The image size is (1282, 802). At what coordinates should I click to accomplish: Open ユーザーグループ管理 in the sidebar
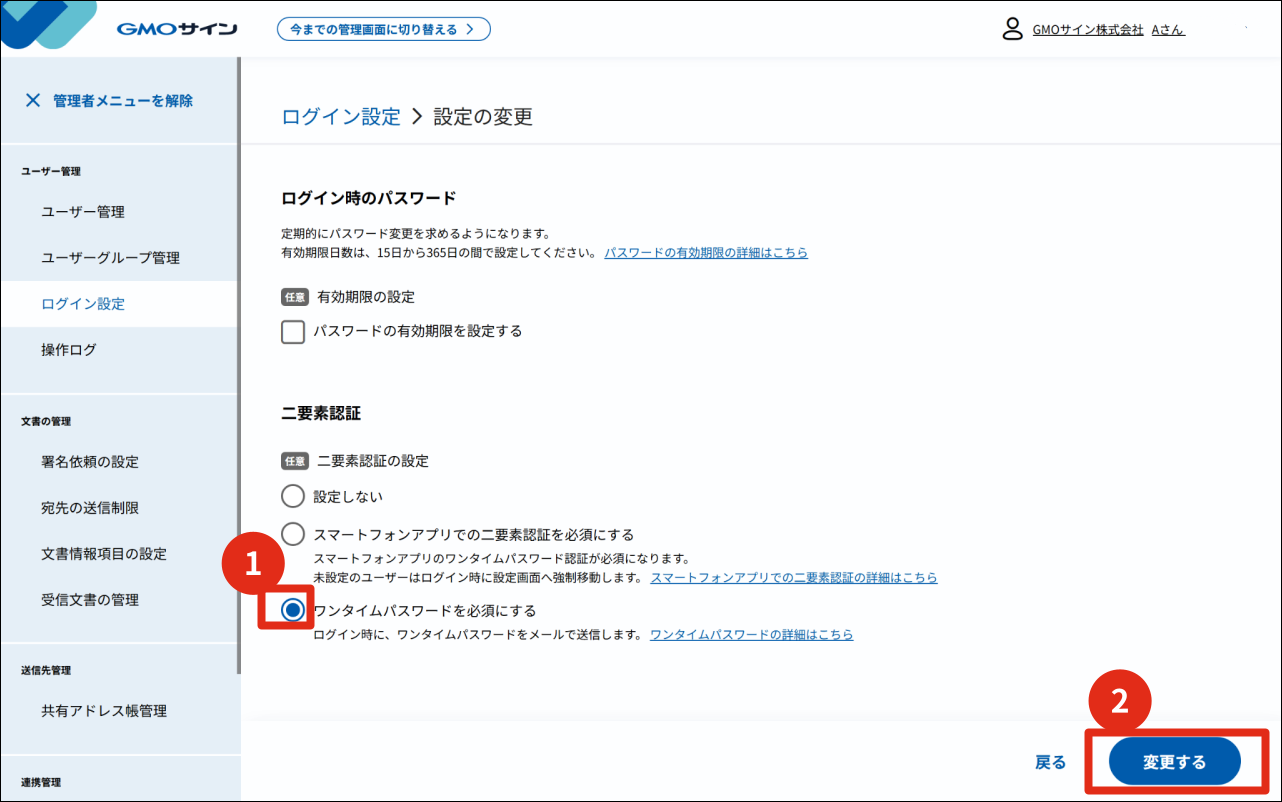coord(110,258)
